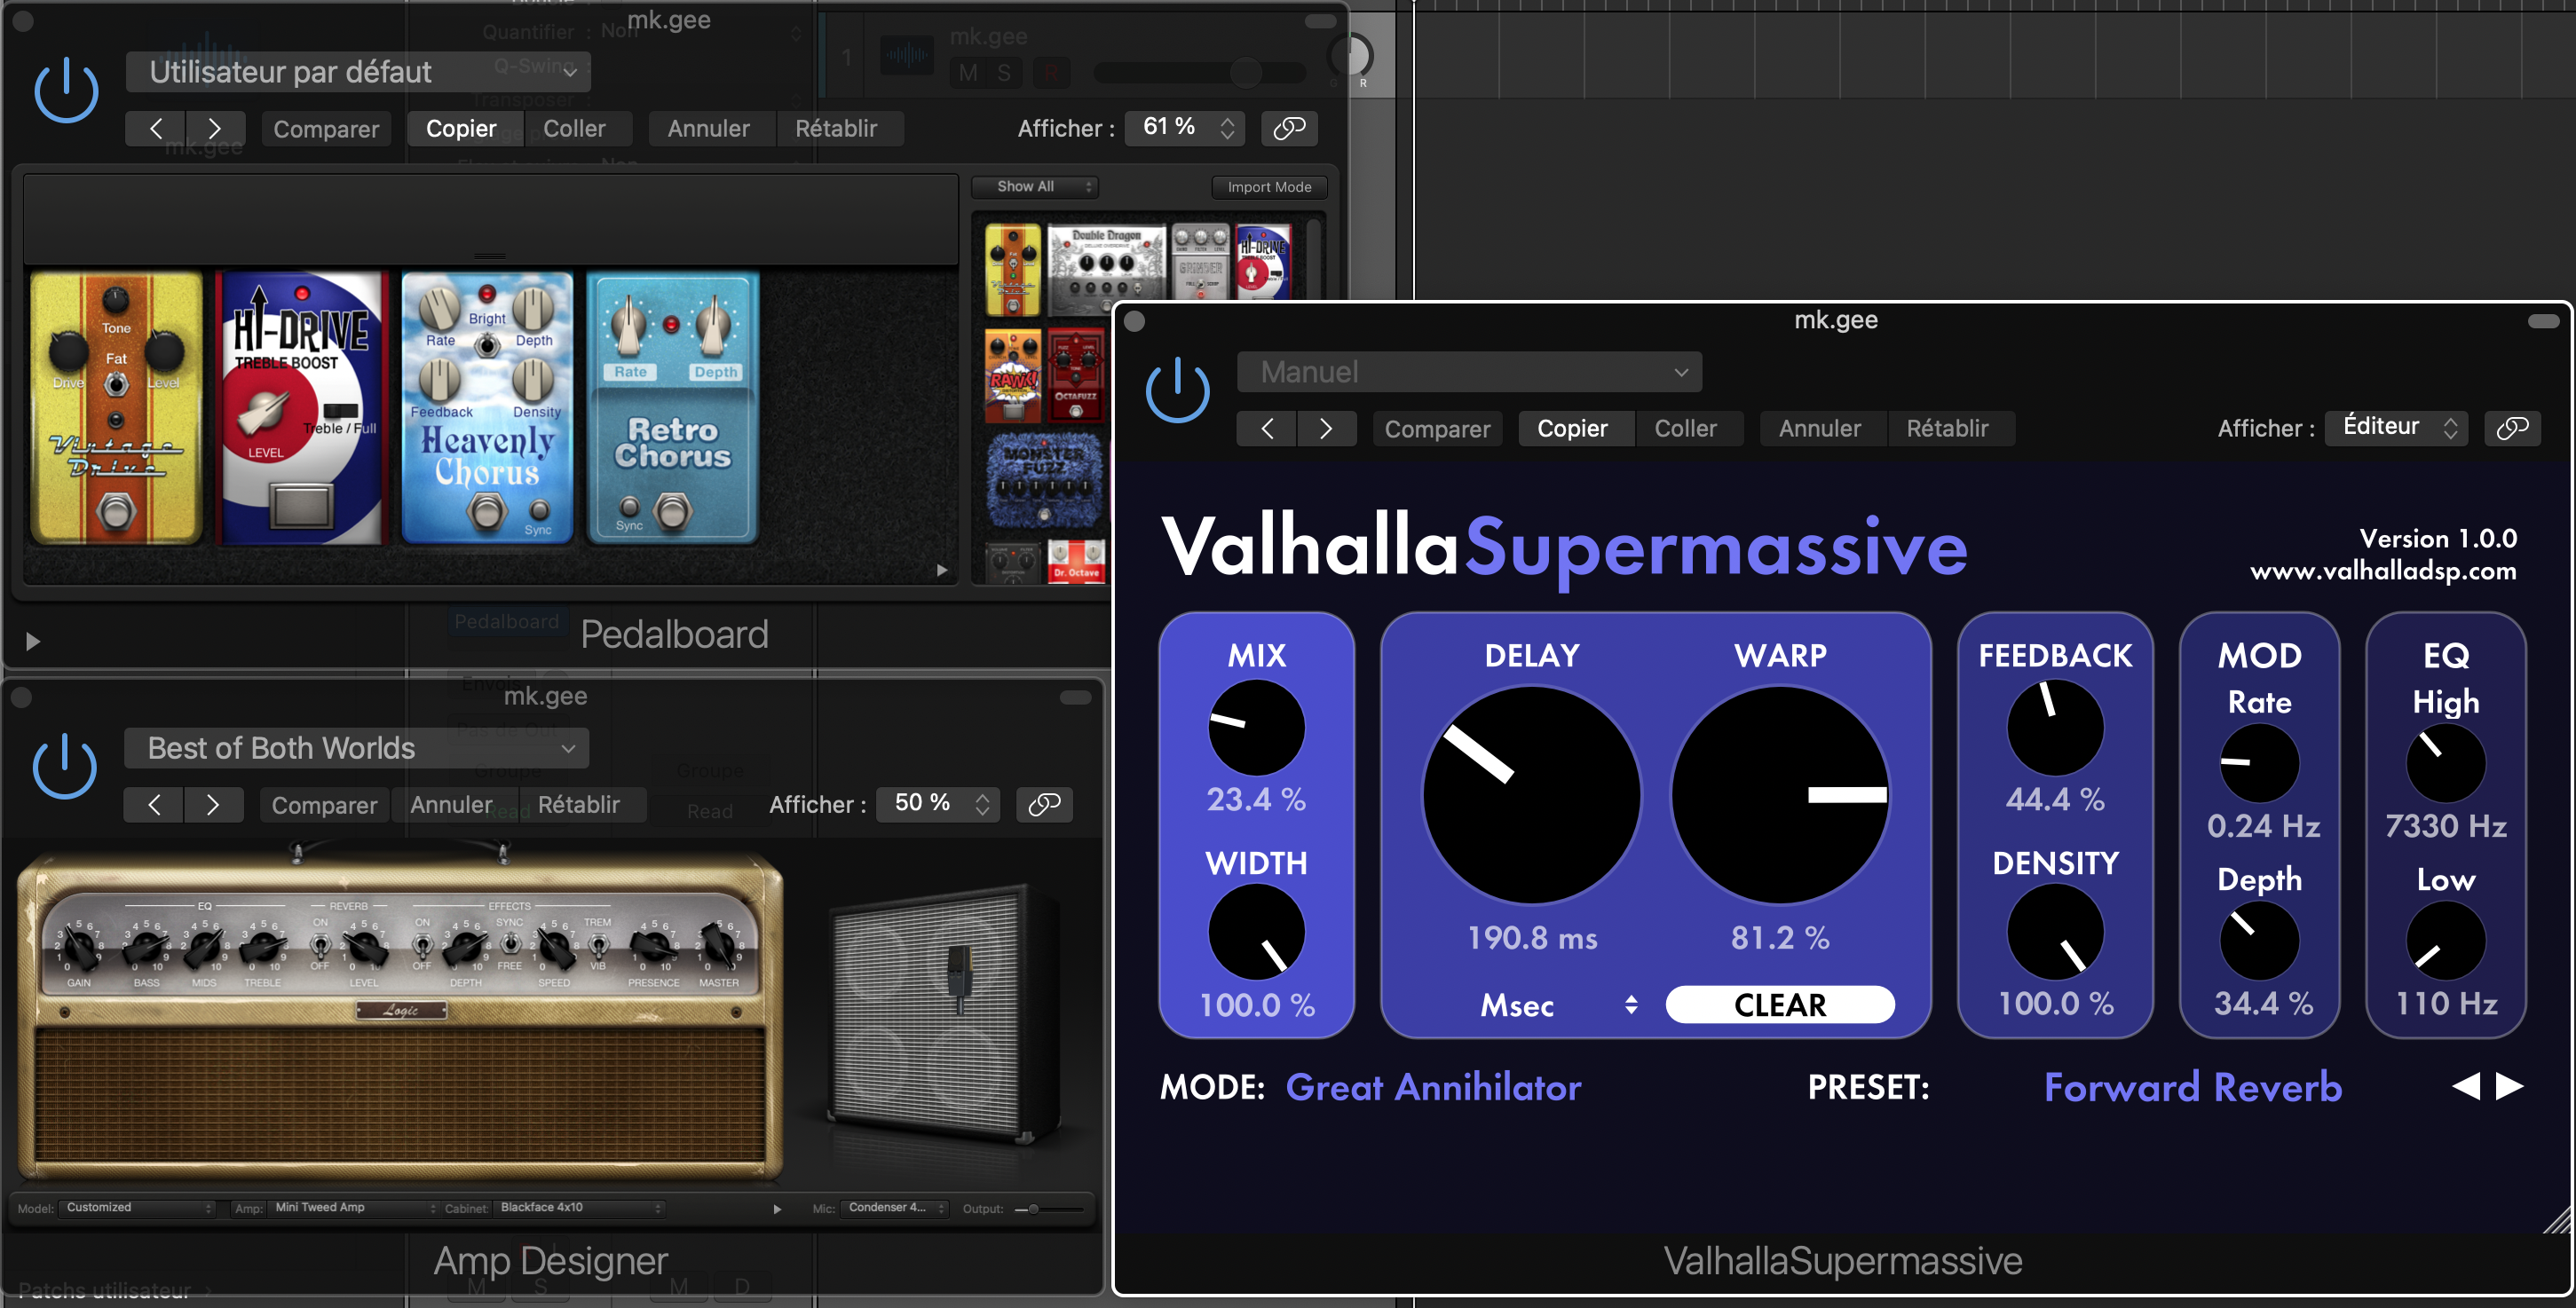Go to previous preset in Pedalboard window

(x=155, y=129)
